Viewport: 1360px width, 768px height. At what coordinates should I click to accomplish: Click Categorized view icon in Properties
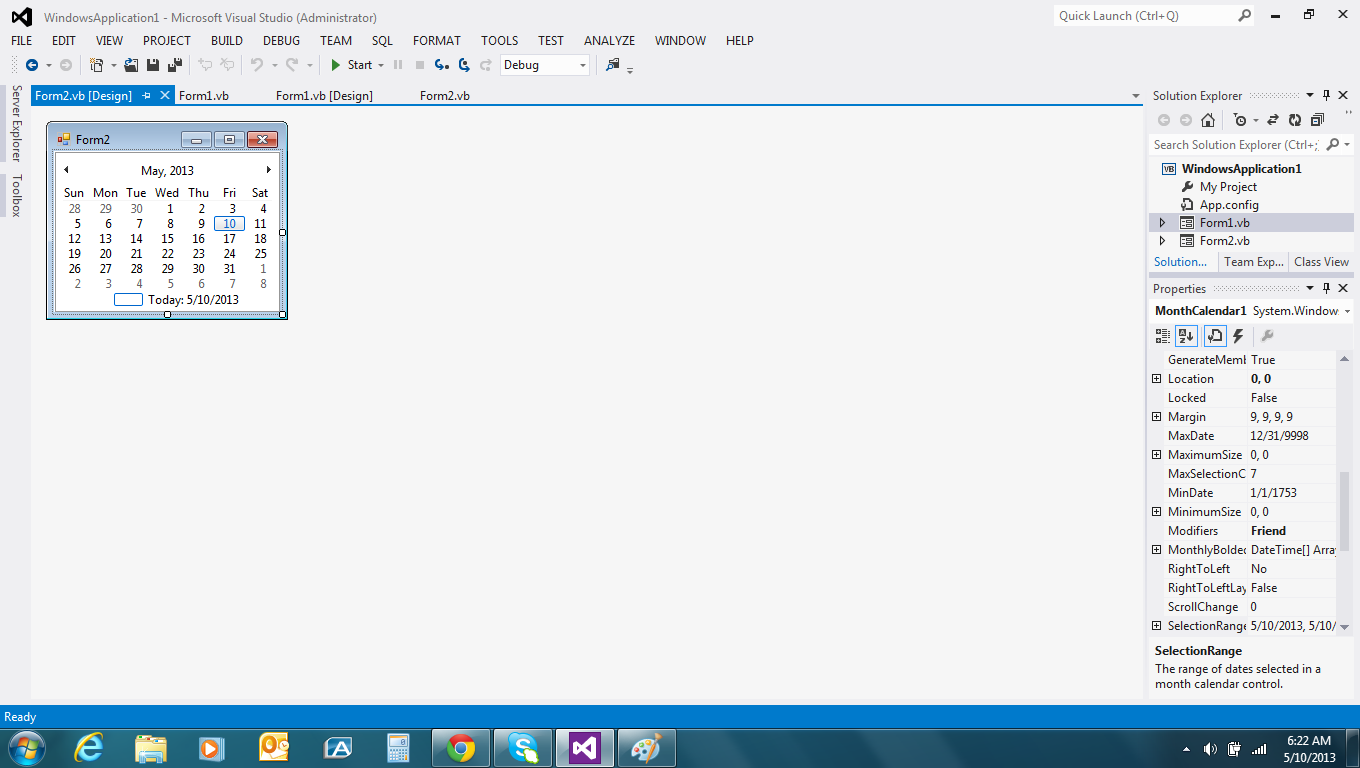pos(1163,336)
